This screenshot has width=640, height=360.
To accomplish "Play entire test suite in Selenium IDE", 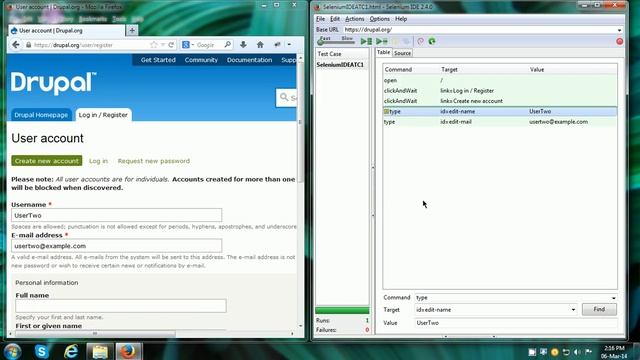I will (x=366, y=41).
